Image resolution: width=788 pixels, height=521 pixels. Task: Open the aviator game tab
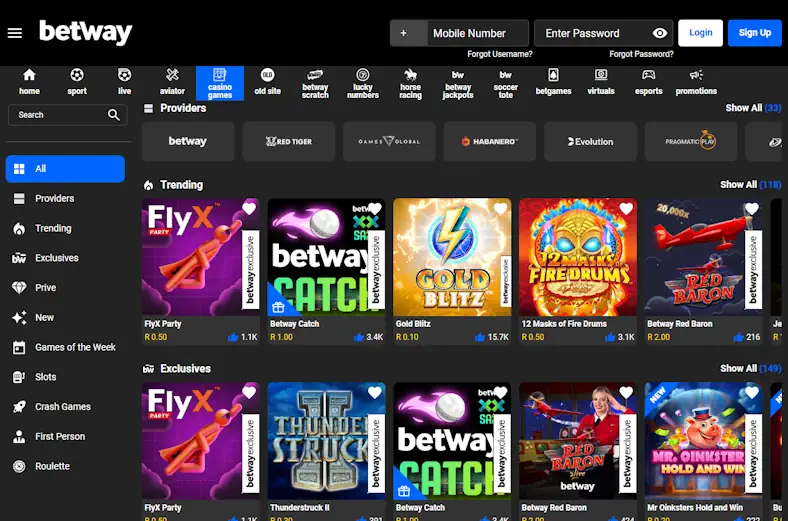[172, 83]
